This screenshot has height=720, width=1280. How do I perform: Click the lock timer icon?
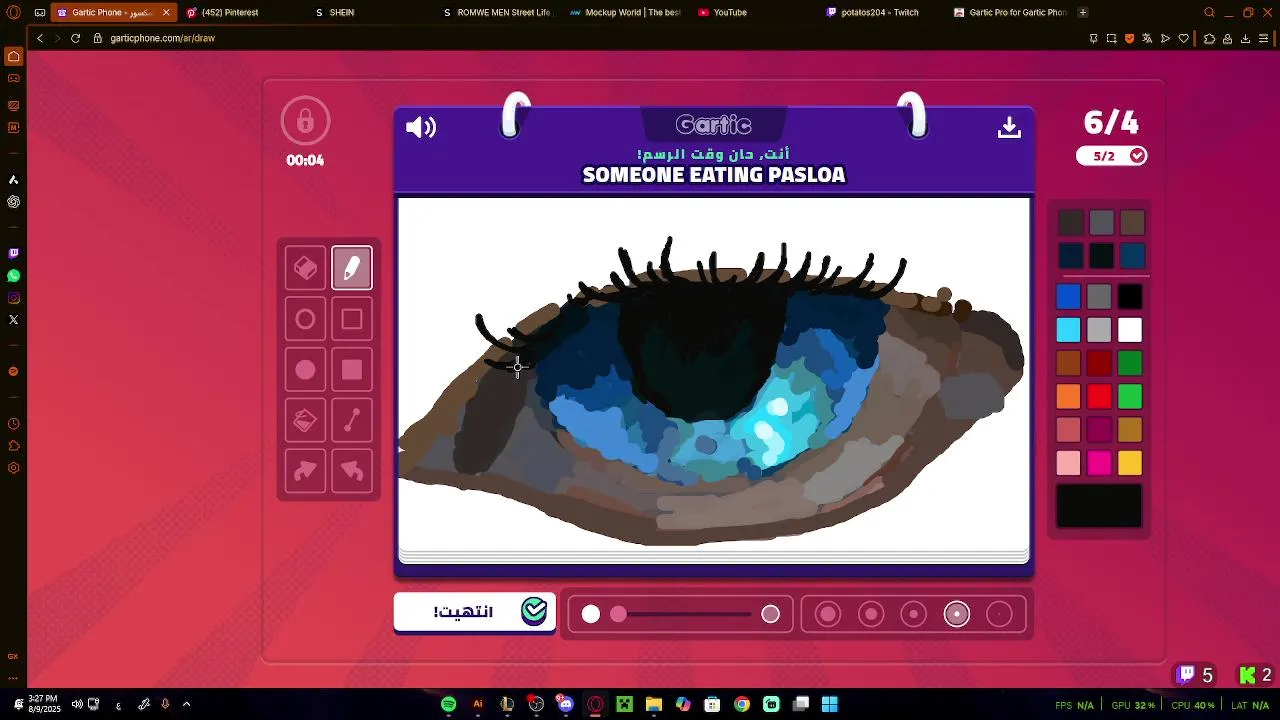tap(305, 122)
